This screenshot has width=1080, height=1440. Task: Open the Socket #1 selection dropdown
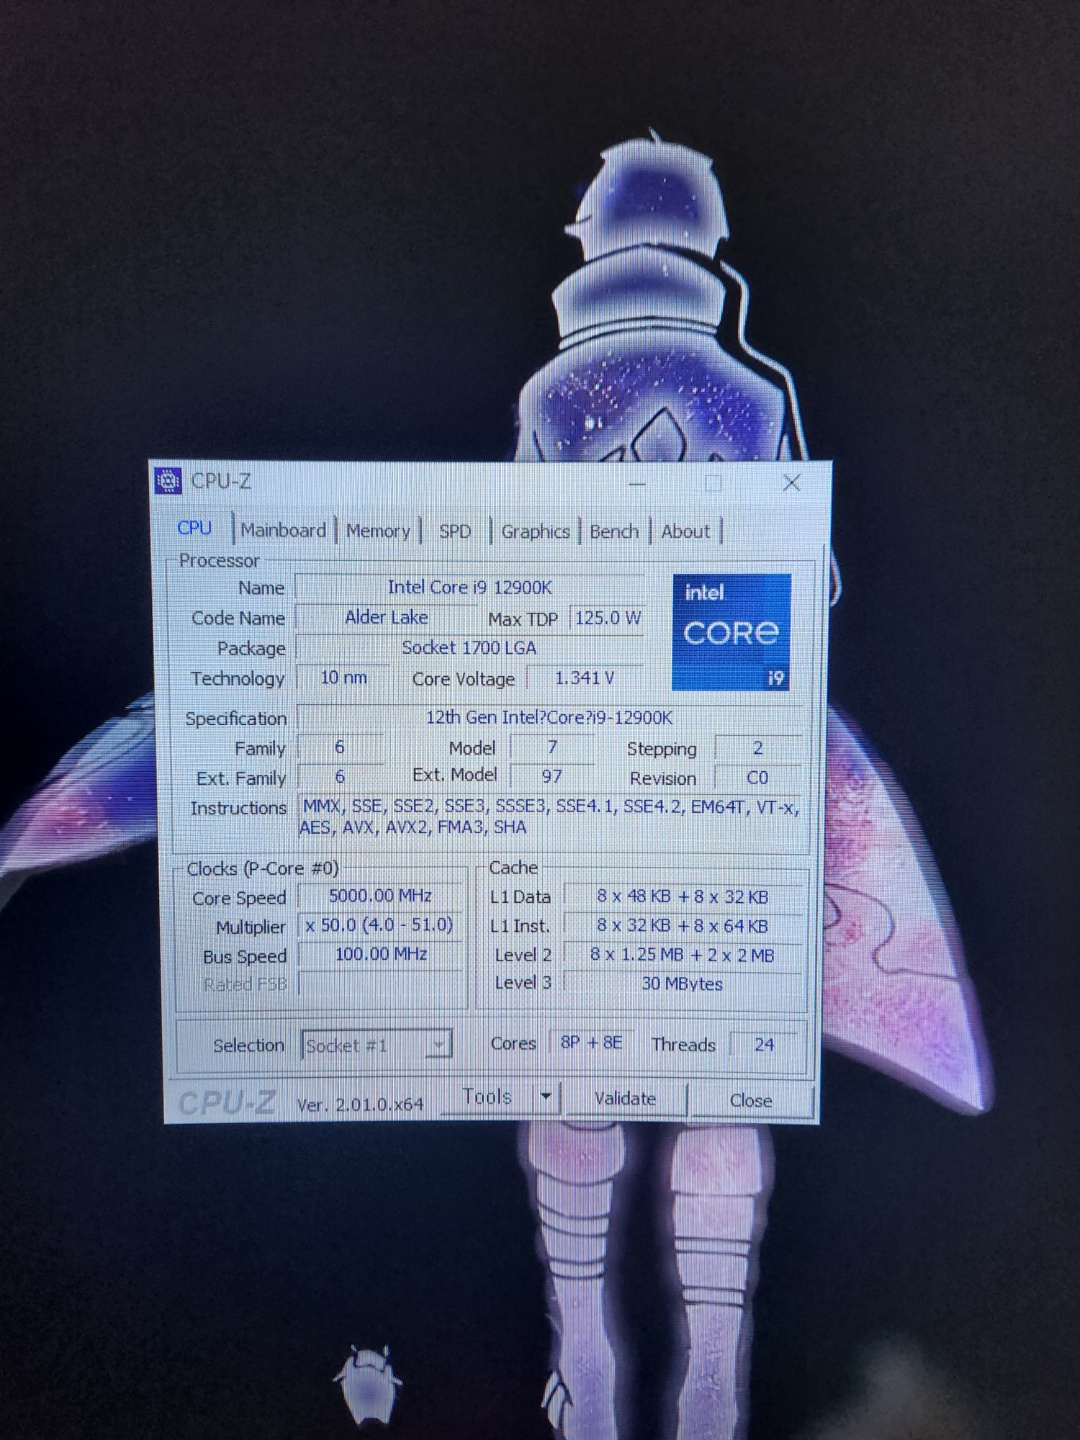pos(376,1045)
